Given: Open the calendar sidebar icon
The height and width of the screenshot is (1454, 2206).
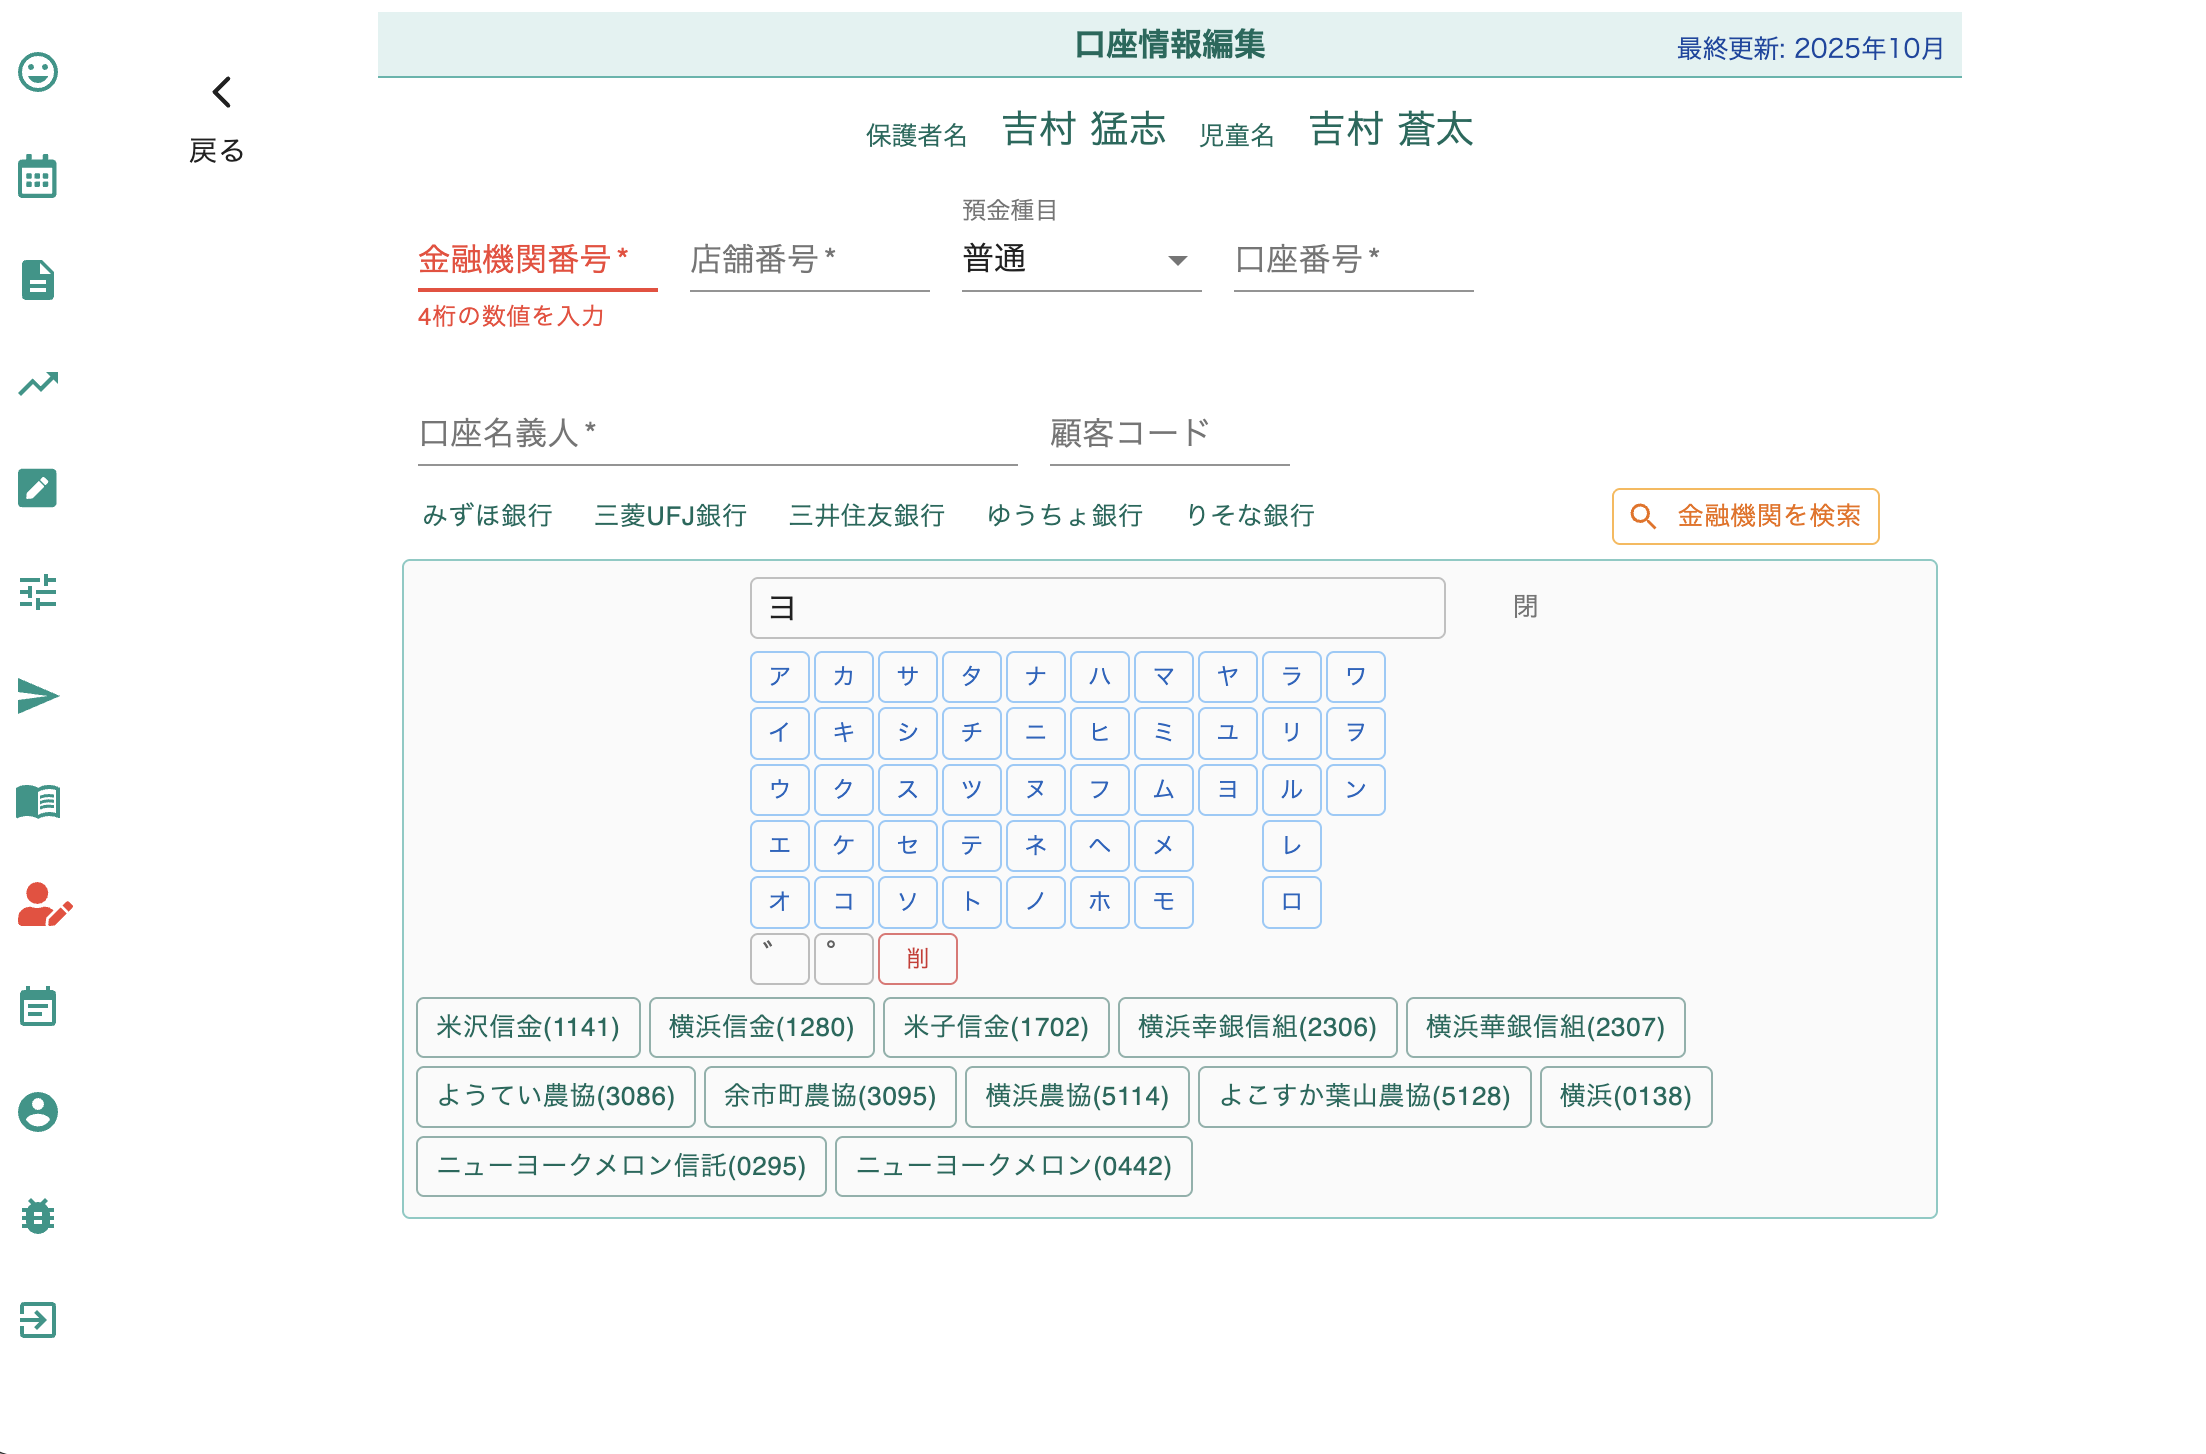Looking at the screenshot, I should (38, 177).
